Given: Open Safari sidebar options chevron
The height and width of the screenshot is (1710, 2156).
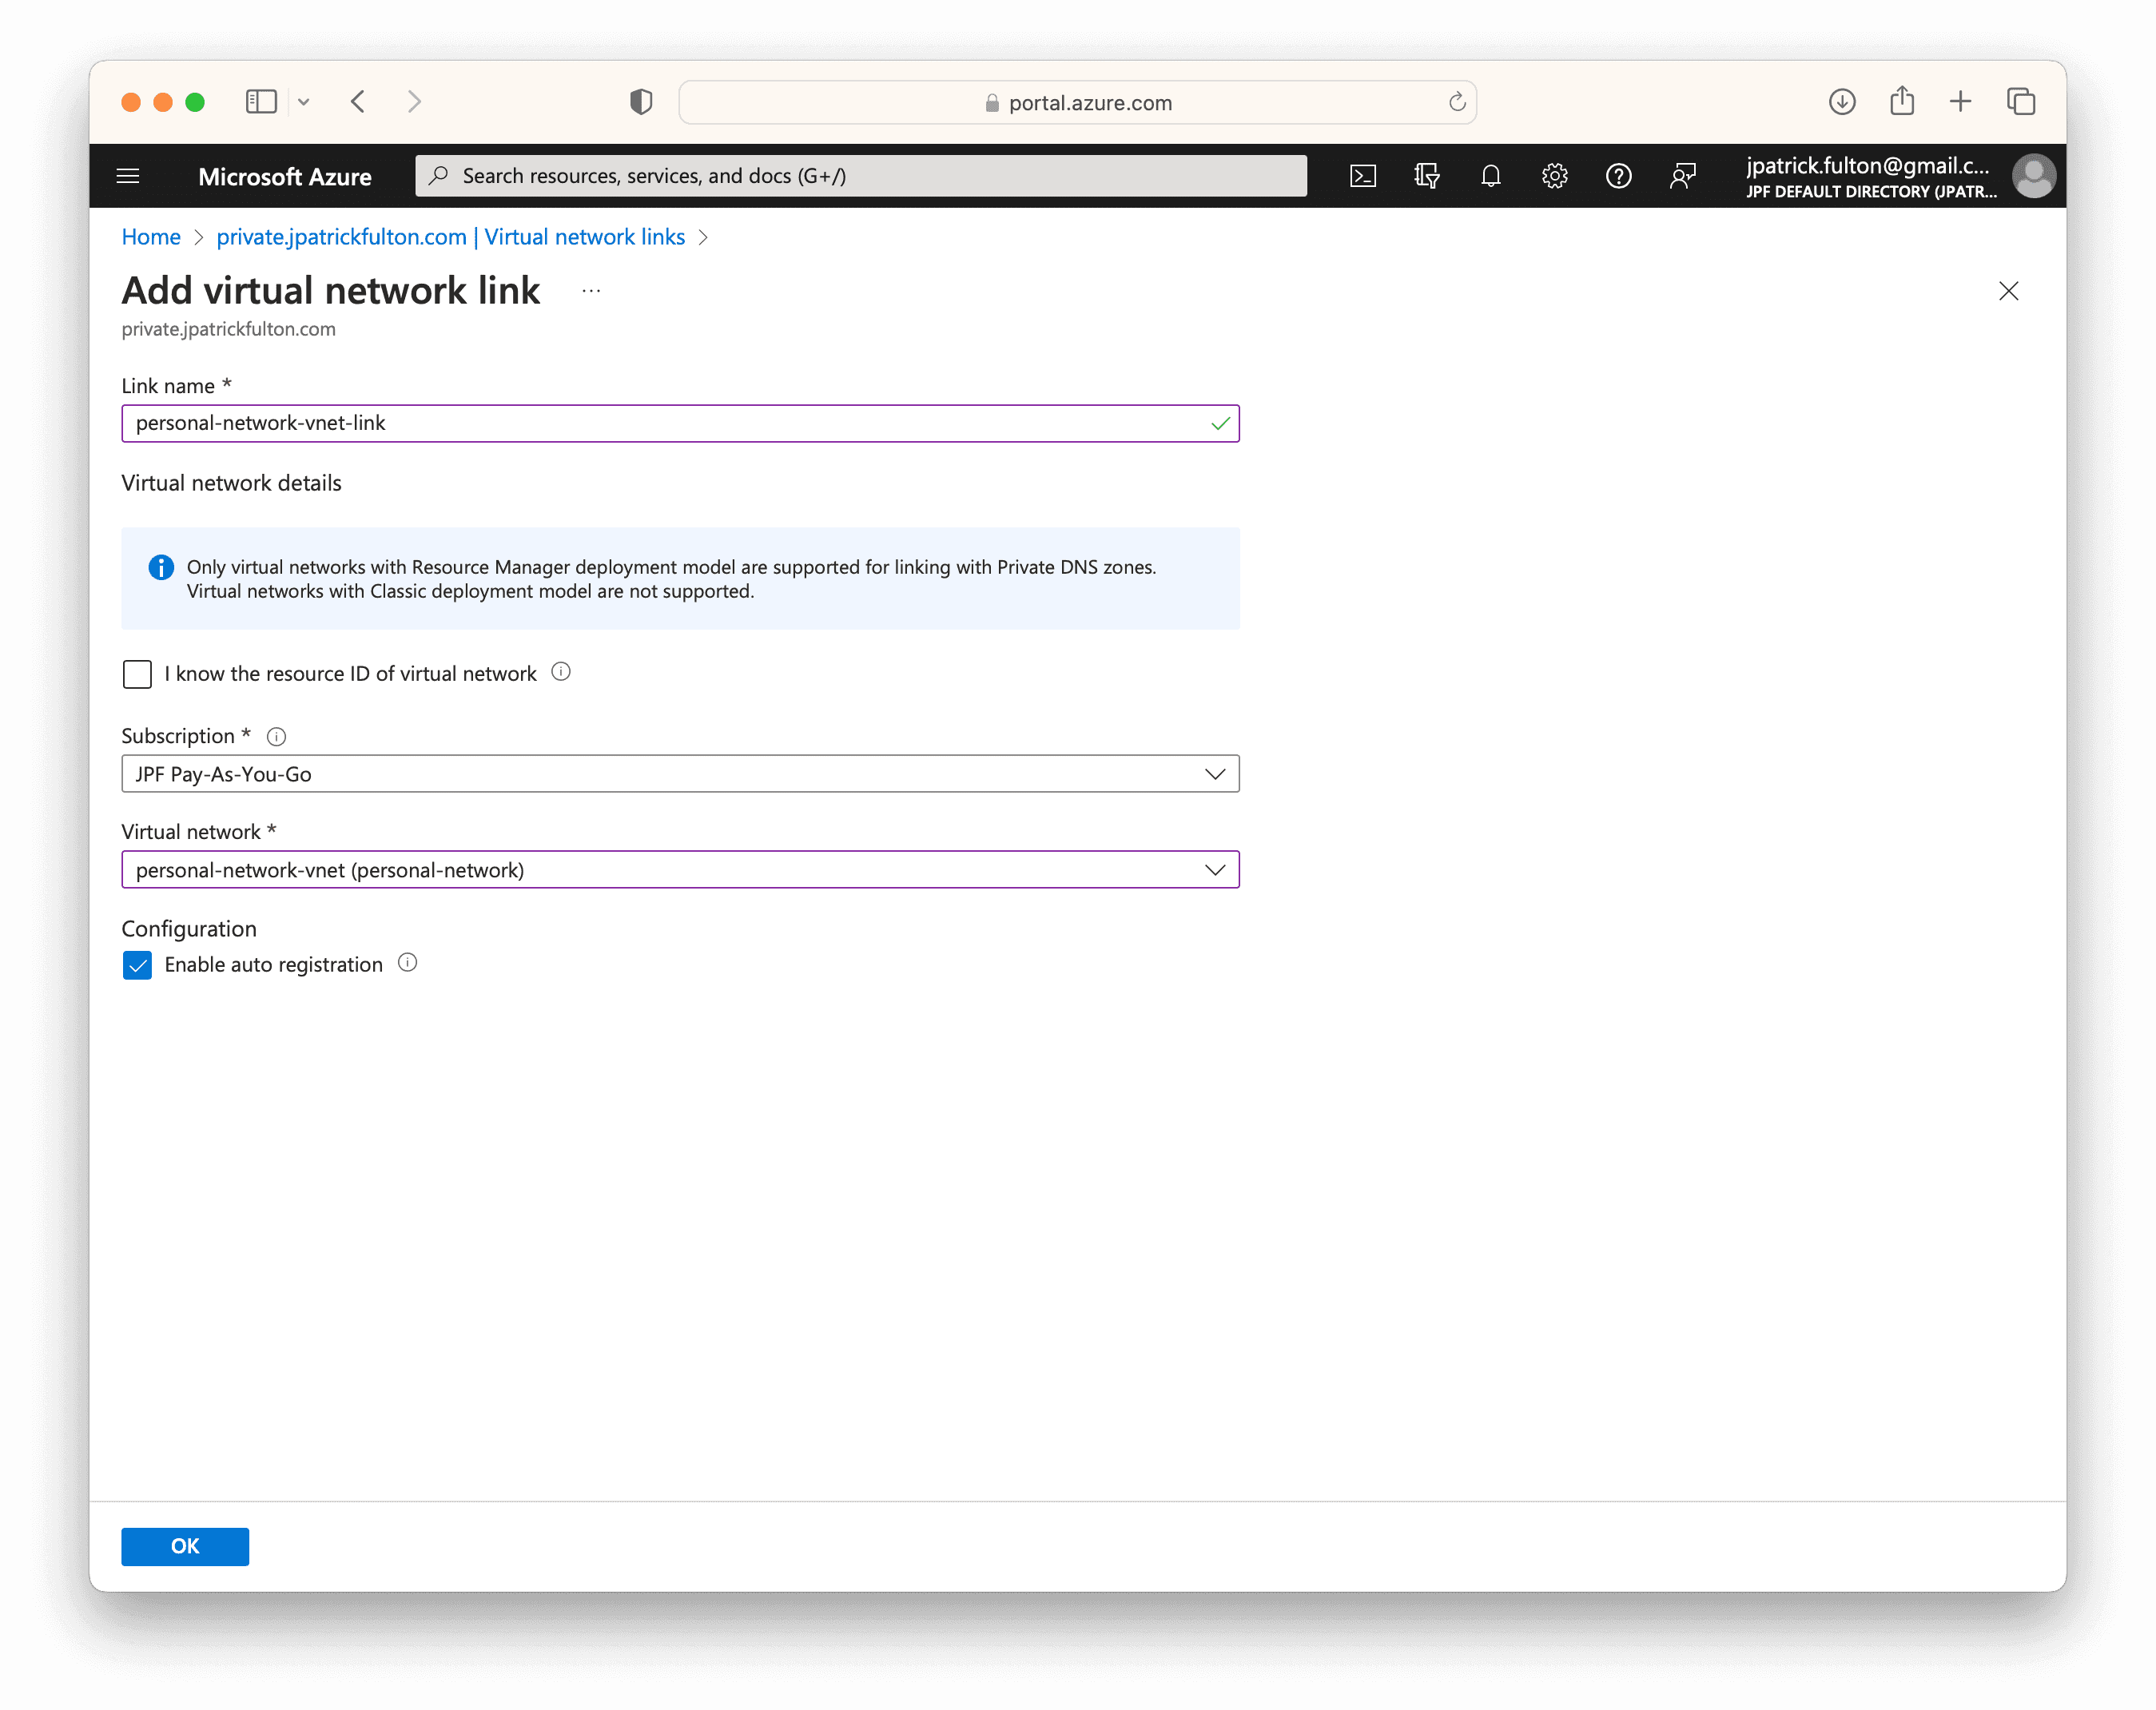Looking at the screenshot, I should coord(304,101).
